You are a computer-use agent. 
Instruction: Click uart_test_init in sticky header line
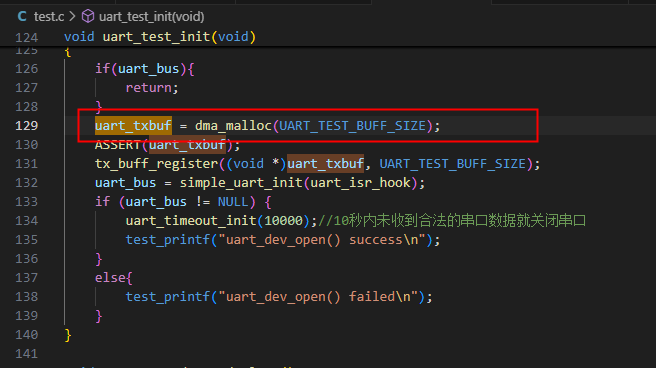coord(156,37)
